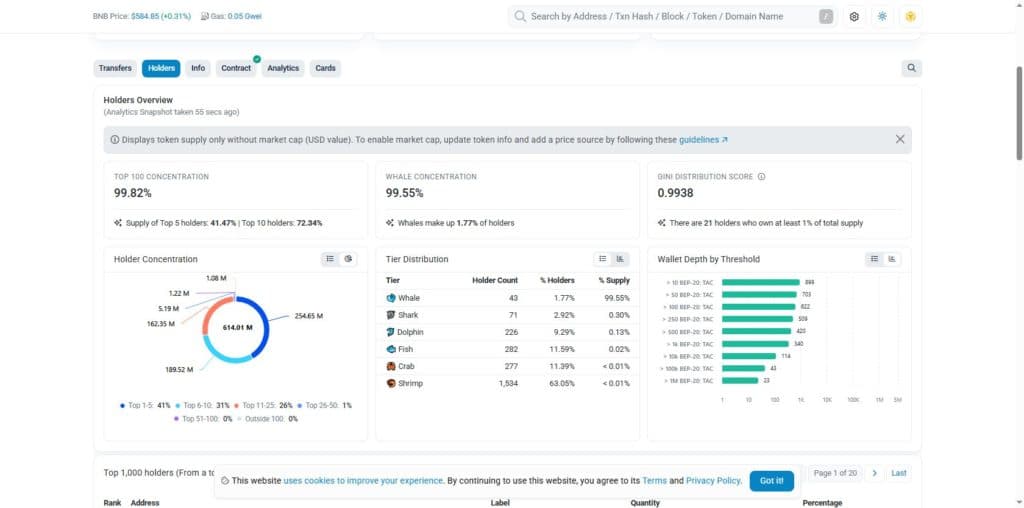Click the 614.01 M donut center value
Image resolution: width=1024 pixels, height=508 pixels.
(x=237, y=327)
